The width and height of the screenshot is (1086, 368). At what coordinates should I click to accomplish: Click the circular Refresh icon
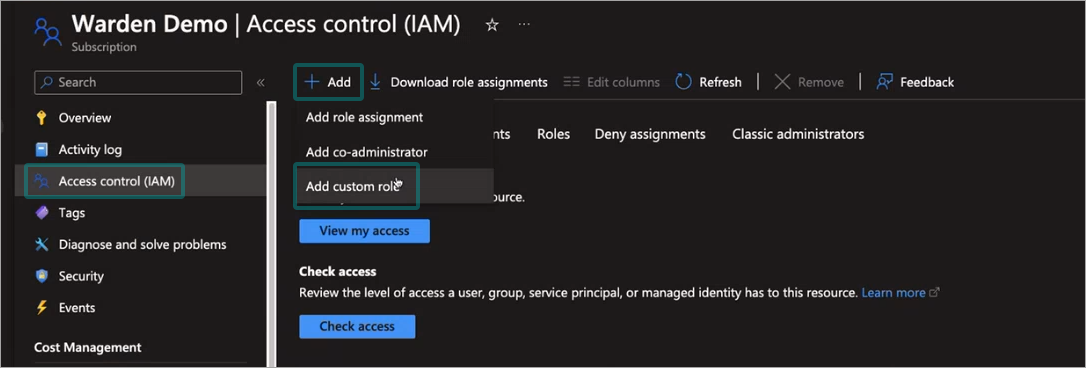pos(684,82)
